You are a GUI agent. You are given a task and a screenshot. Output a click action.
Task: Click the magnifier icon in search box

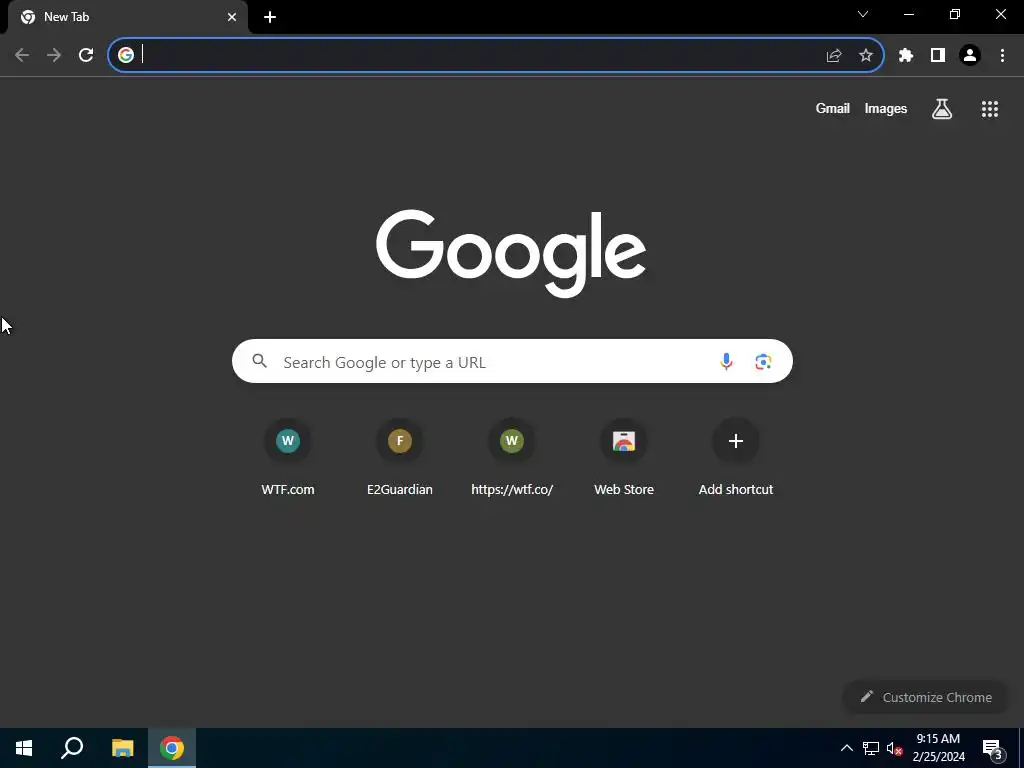click(260, 361)
